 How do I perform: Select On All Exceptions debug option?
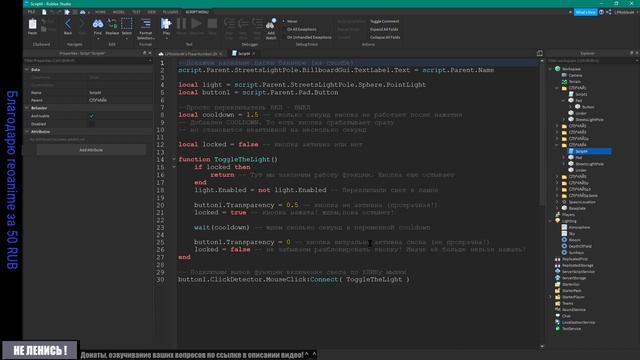(x=301, y=29)
